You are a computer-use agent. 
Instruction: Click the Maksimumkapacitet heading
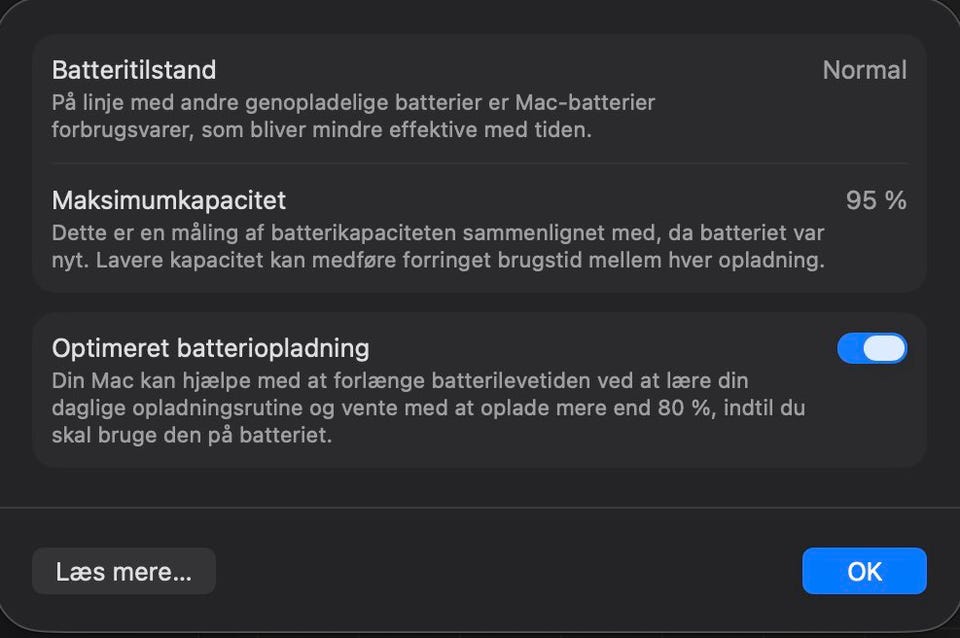point(169,200)
